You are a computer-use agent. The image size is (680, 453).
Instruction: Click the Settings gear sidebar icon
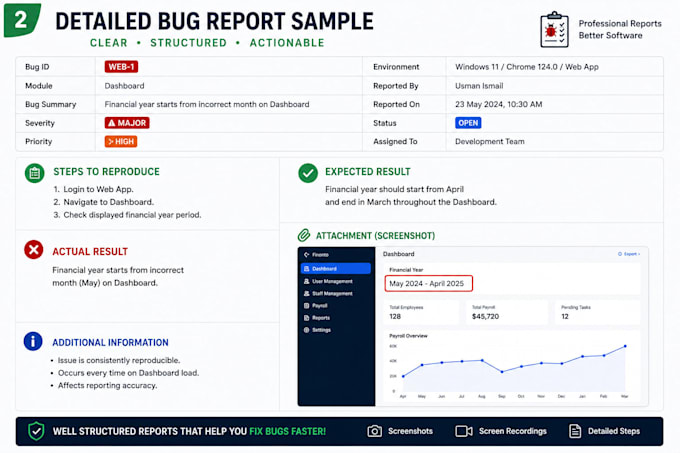tap(307, 330)
